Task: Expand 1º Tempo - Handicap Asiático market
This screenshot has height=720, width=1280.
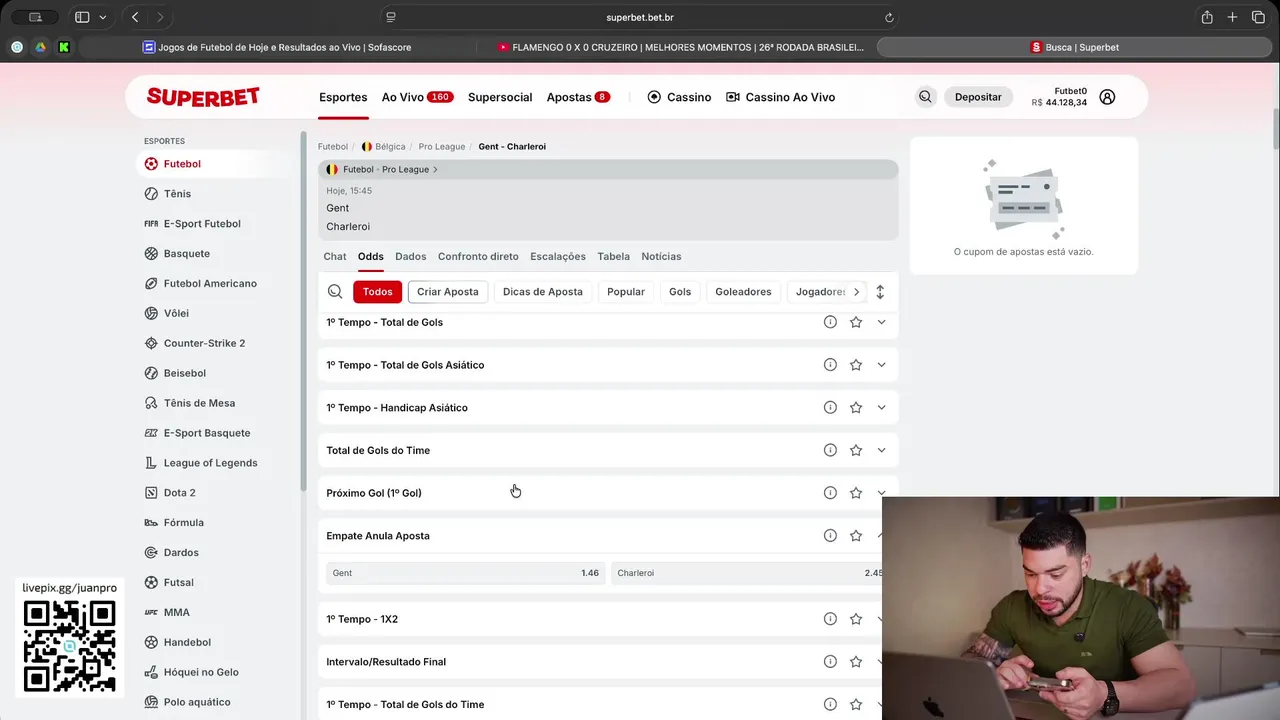Action: [881, 408]
